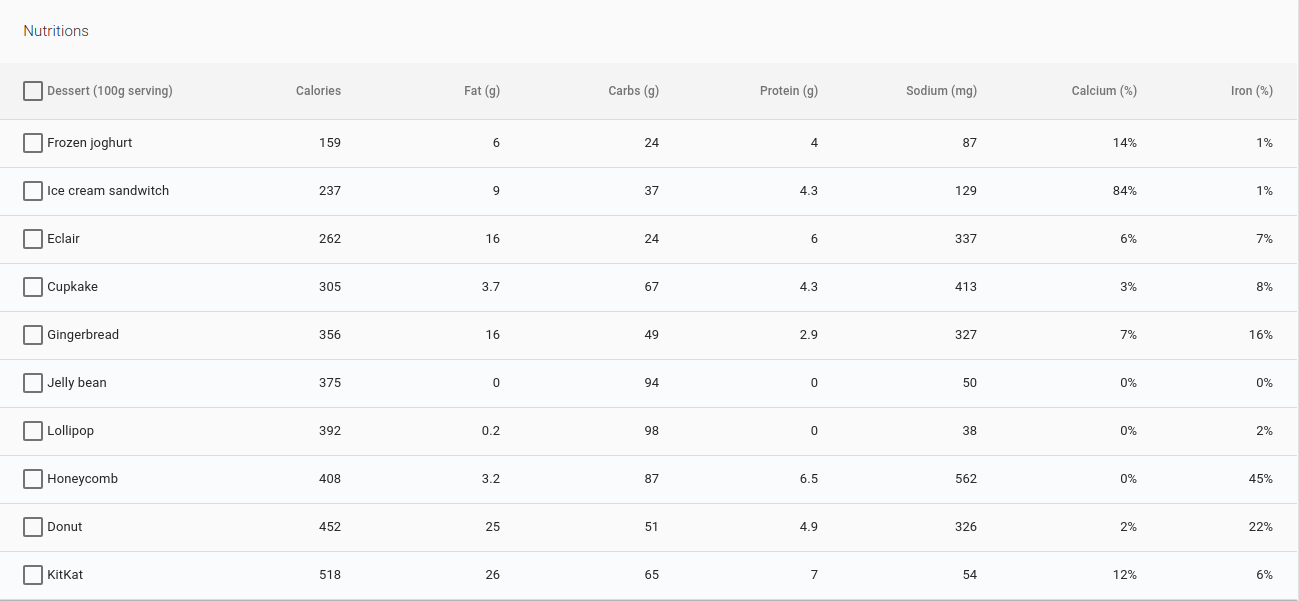Toggle the select-all checkbox in header
The width and height of the screenshot is (1299, 601).
pyautogui.click(x=33, y=91)
